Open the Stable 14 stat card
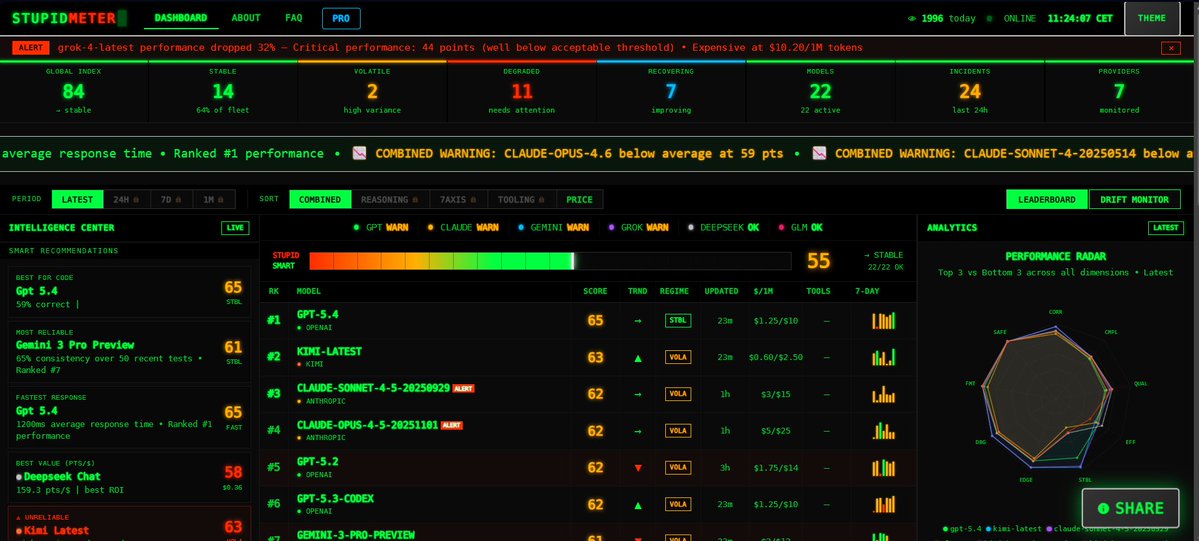Viewport: 1199px width, 541px height. (x=223, y=92)
